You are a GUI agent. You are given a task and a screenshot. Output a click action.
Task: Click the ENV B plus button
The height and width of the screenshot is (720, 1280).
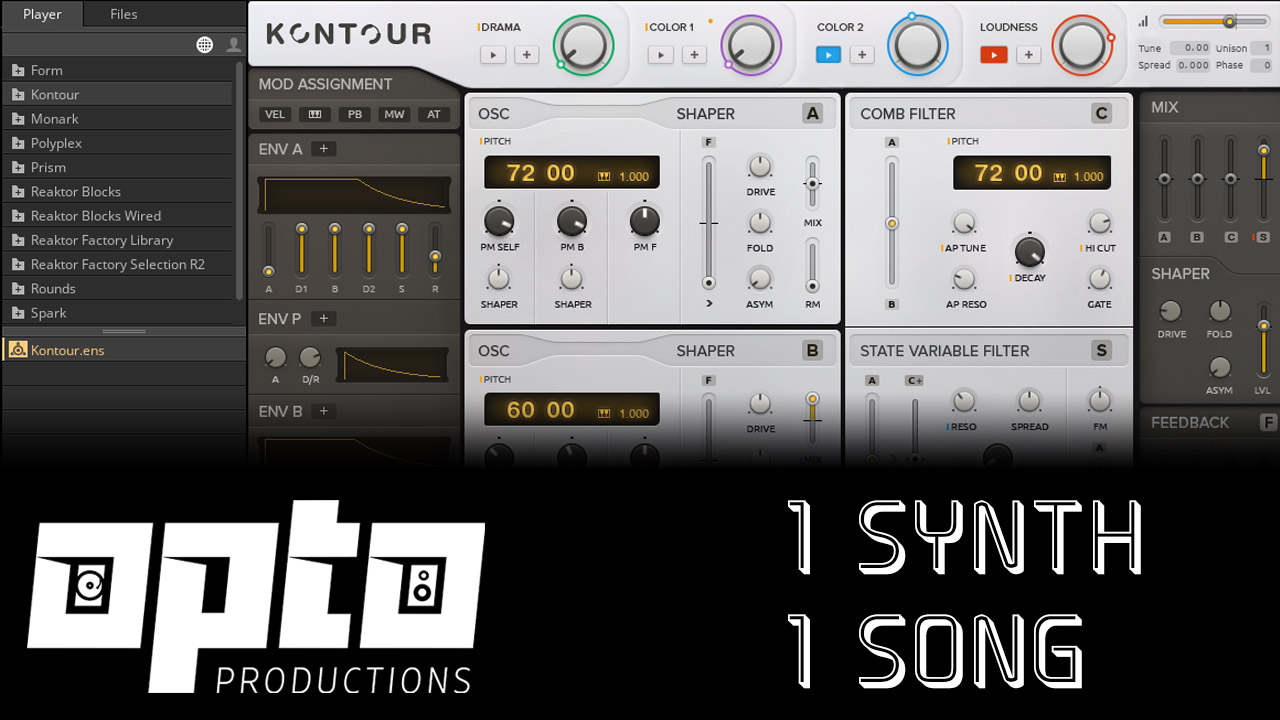(324, 411)
